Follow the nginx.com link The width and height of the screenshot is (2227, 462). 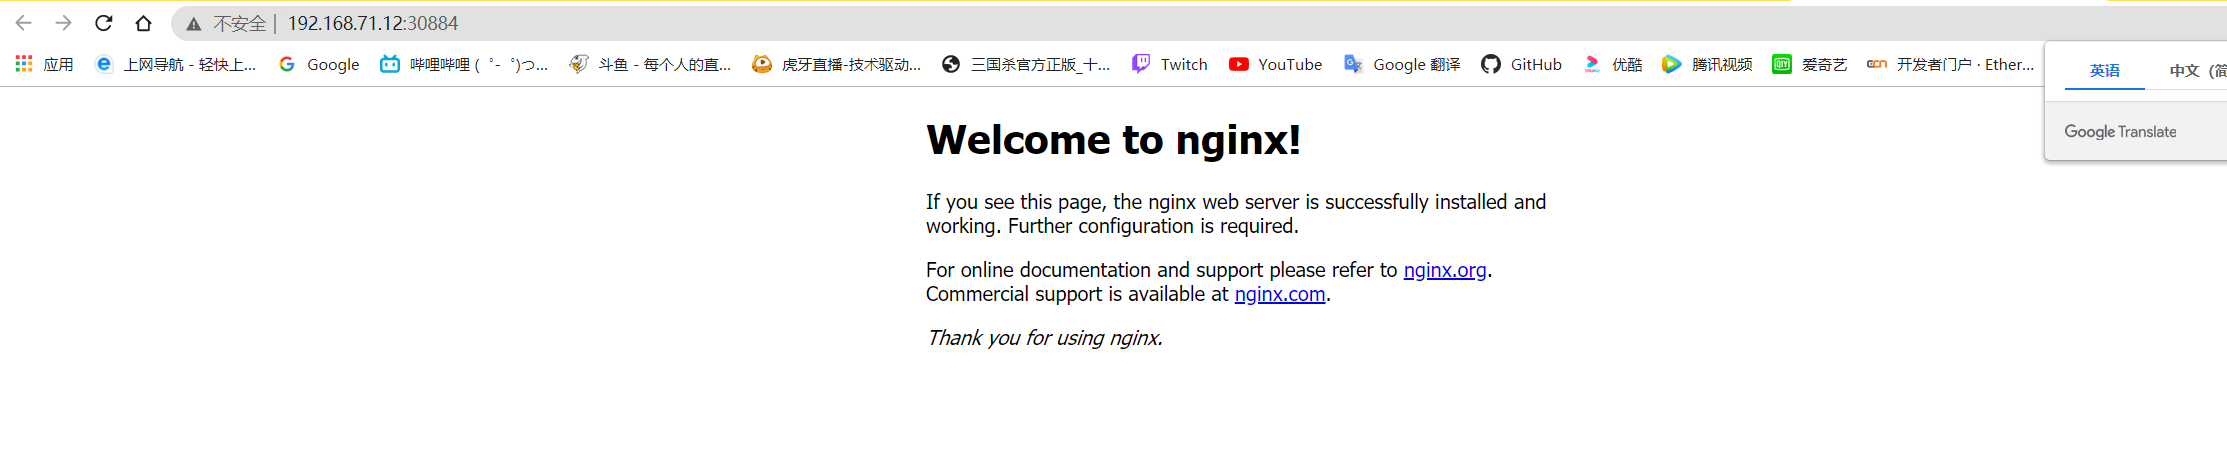pyautogui.click(x=1279, y=294)
